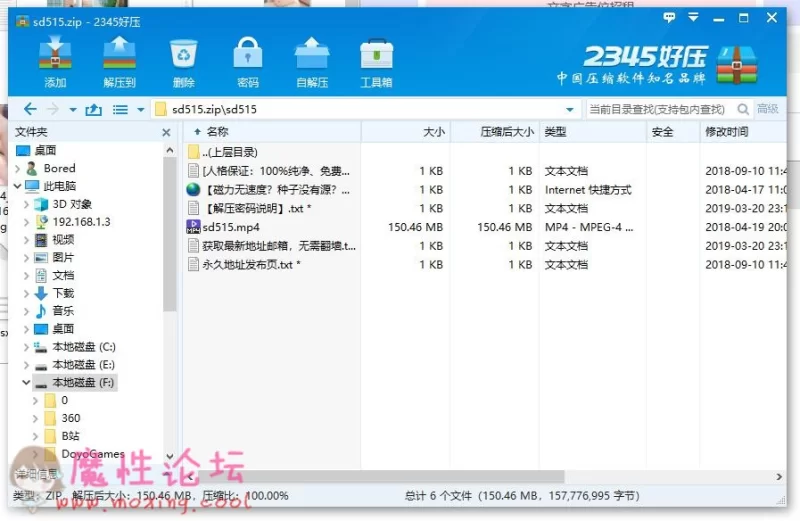
Task: Collapse the 本地磁盘 (F:) drive node
Action: pyautogui.click(x=27, y=383)
